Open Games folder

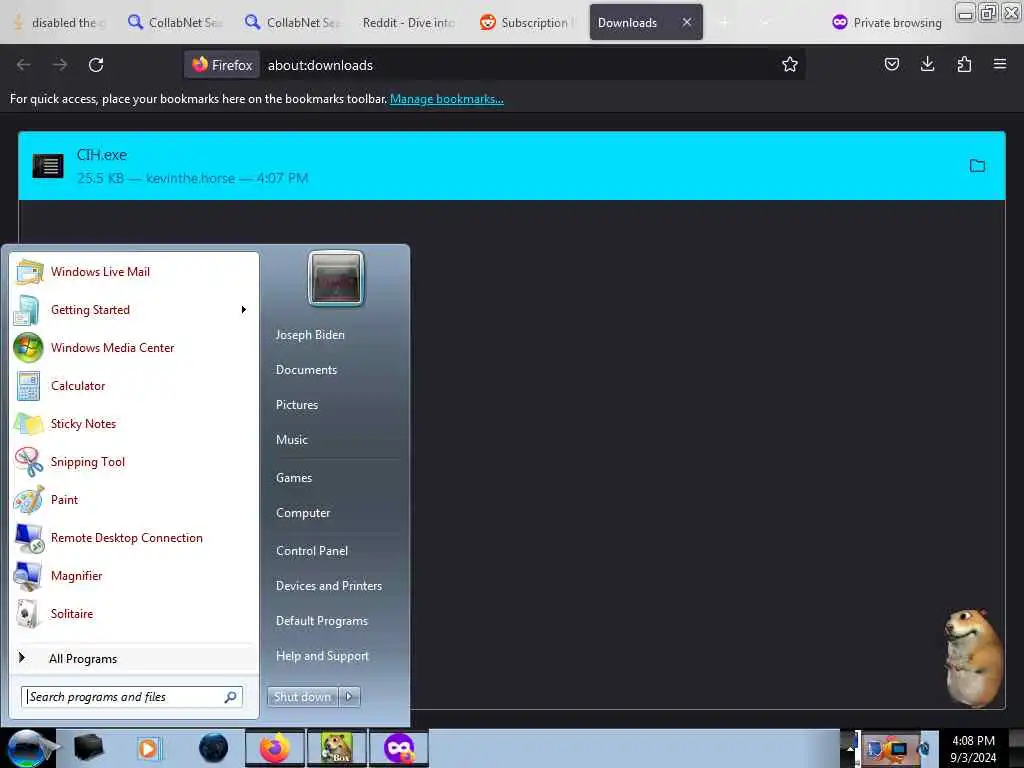pos(294,478)
